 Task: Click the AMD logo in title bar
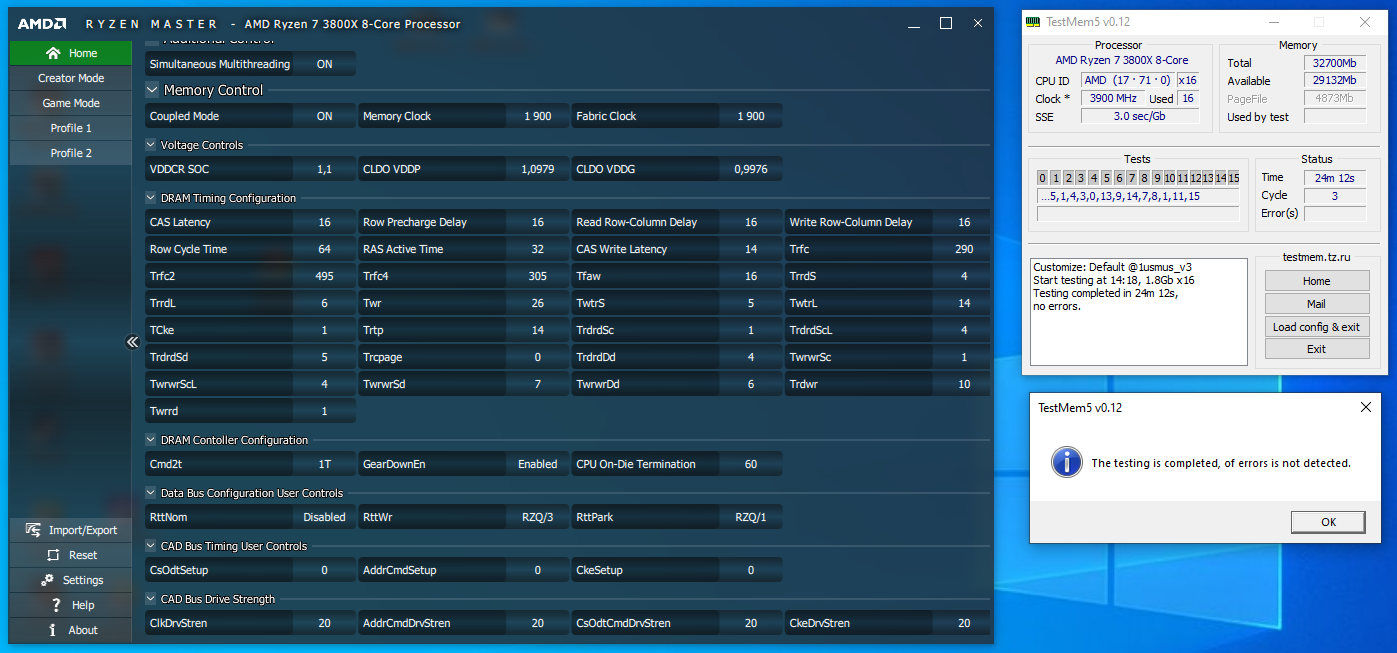42,23
